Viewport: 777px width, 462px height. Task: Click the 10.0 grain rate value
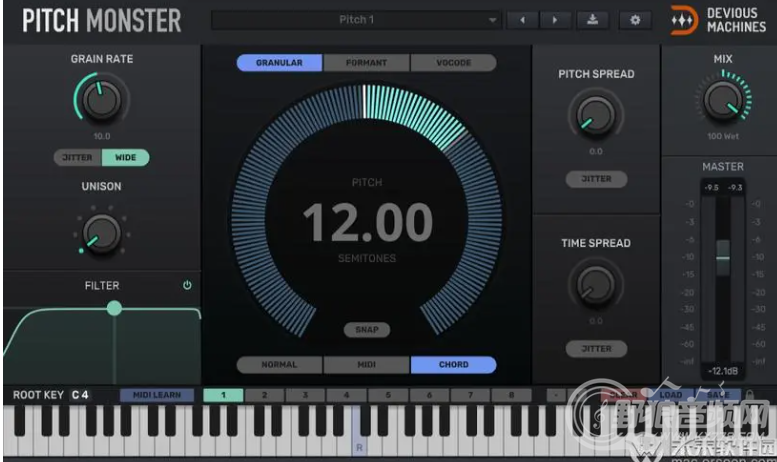102,136
